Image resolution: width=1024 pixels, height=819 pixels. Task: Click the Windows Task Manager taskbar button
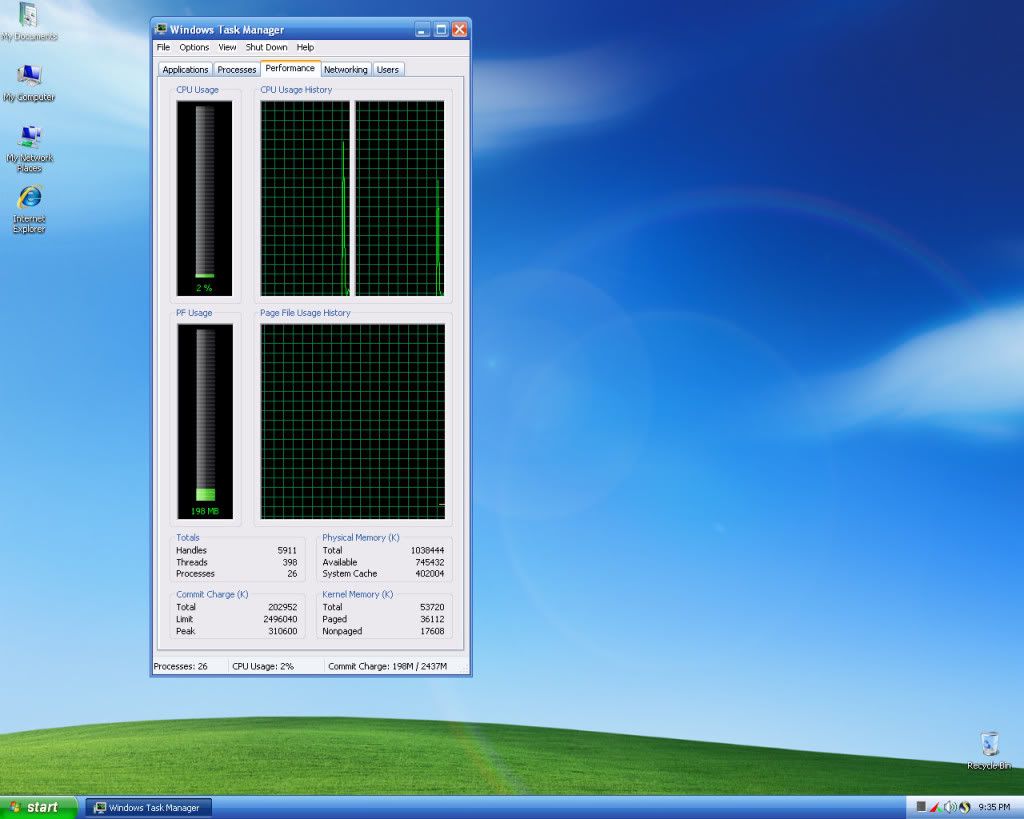(148, 807)
